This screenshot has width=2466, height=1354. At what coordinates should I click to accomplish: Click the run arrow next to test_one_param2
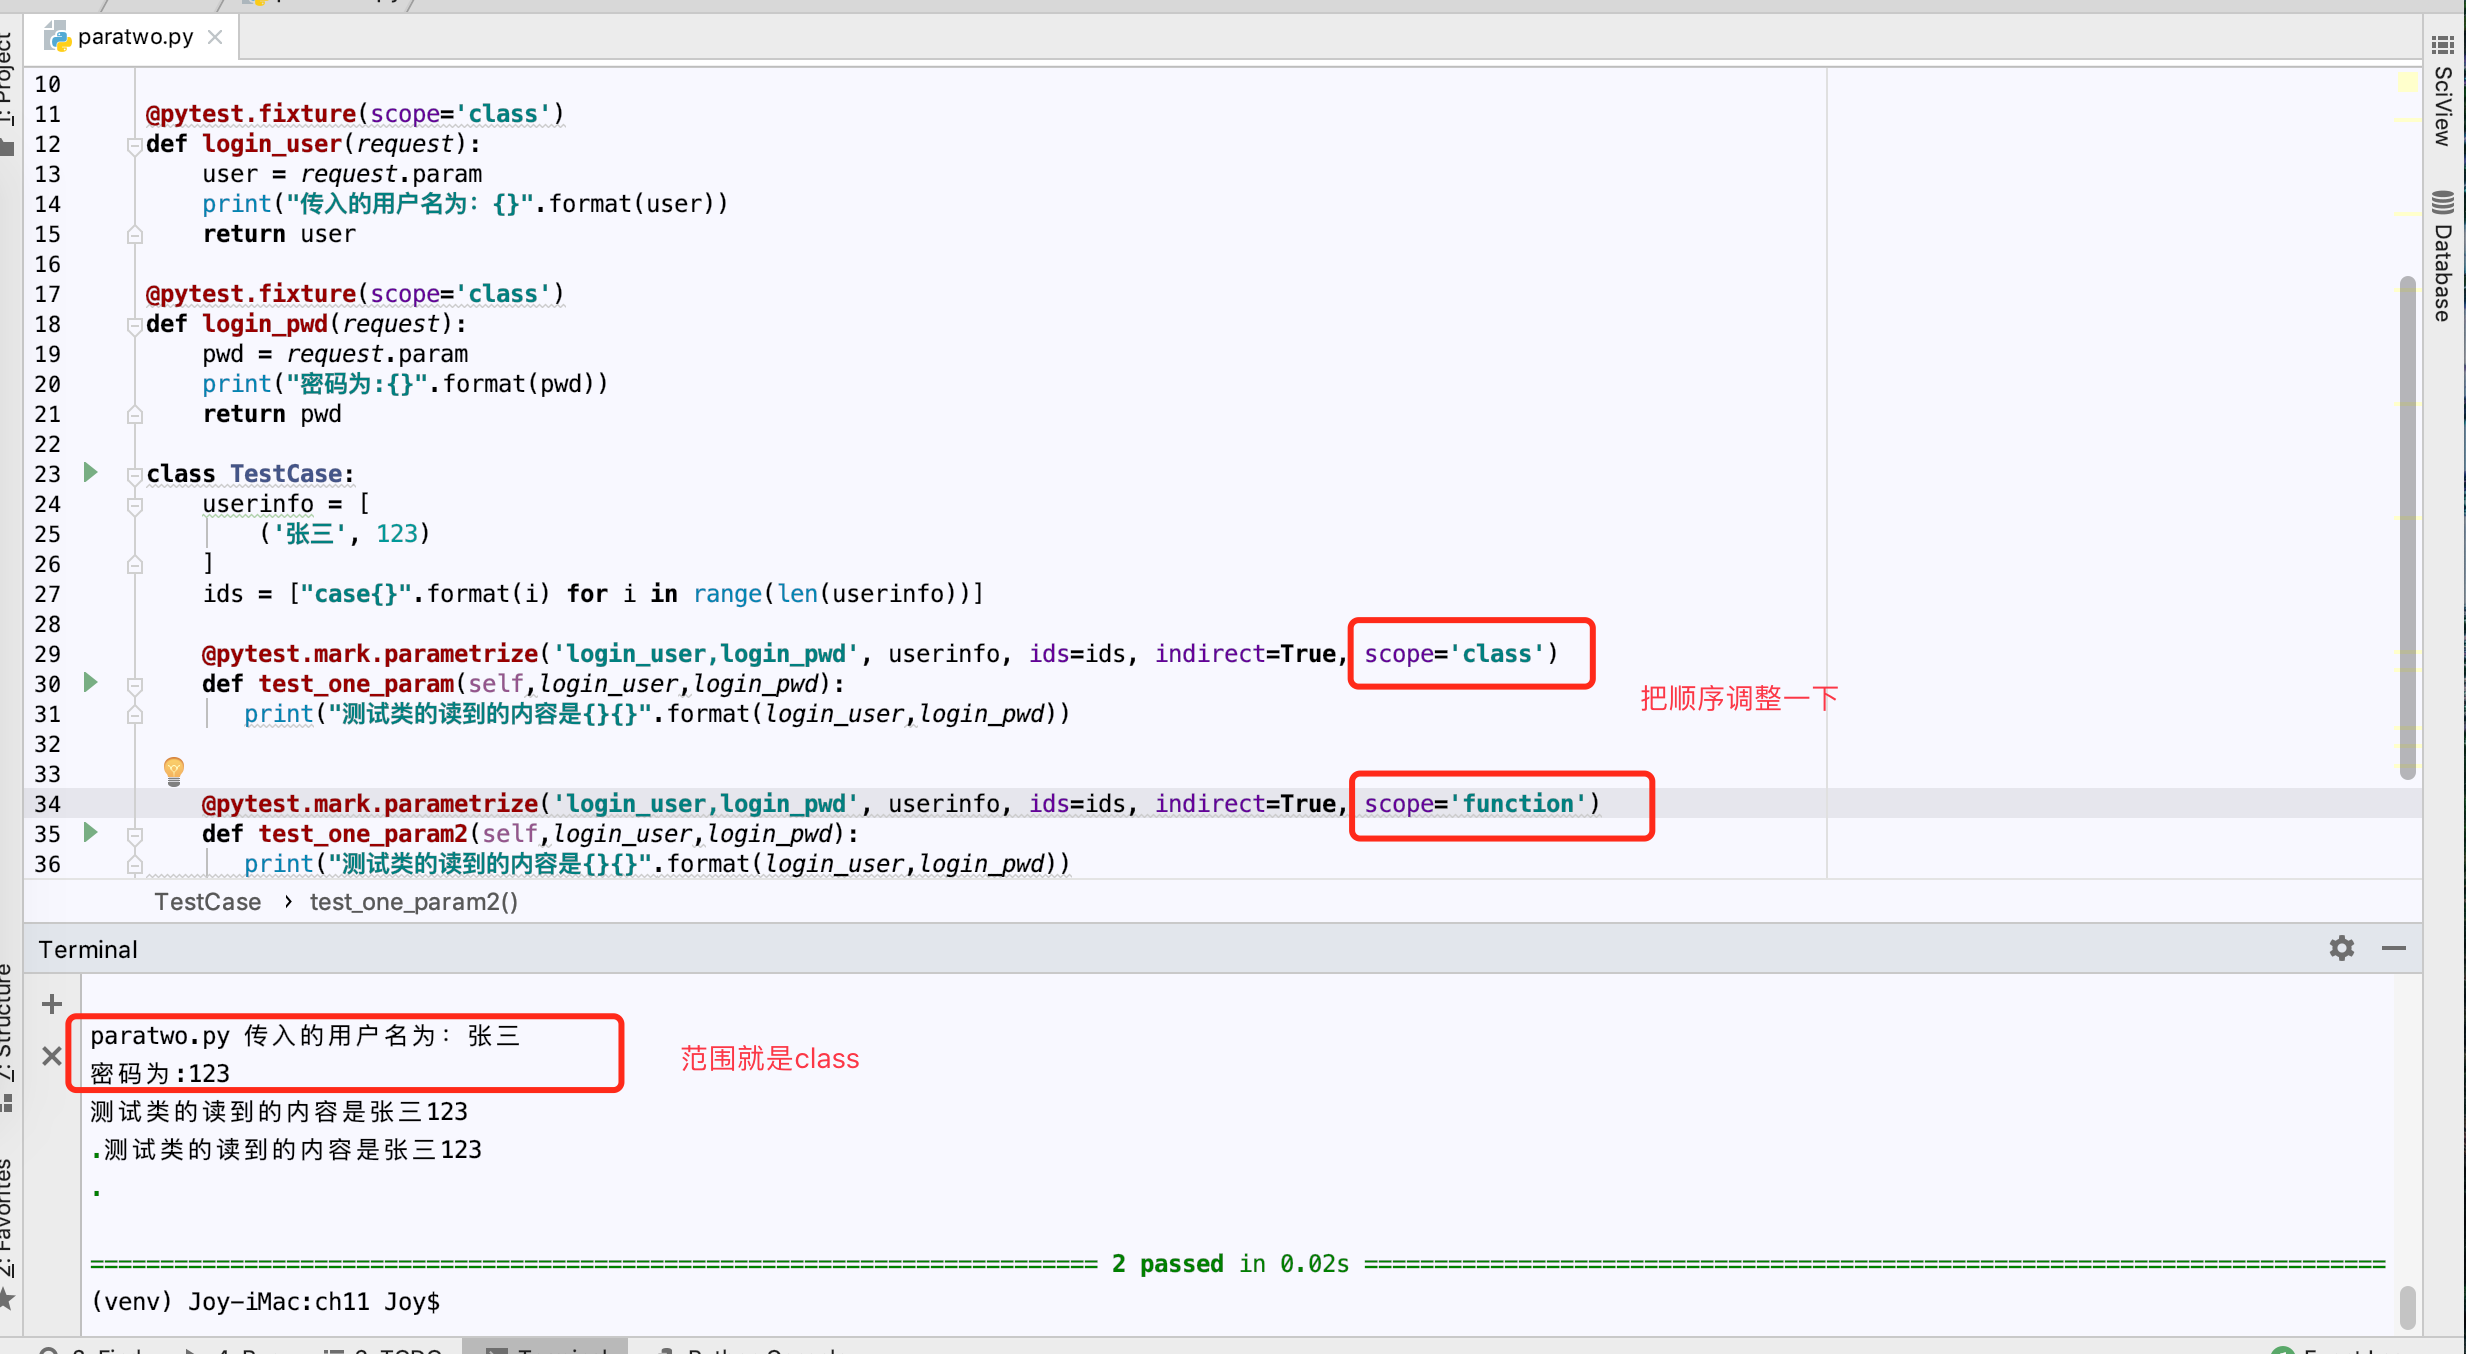coord(89,833)
